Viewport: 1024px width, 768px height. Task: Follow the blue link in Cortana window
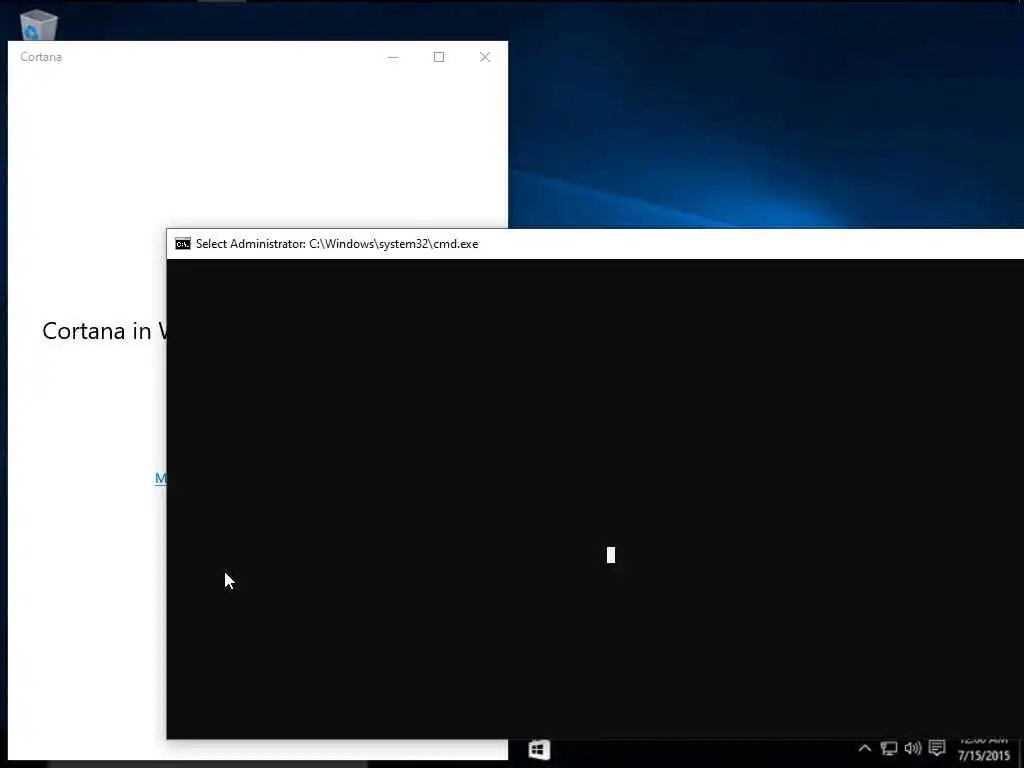161,478
